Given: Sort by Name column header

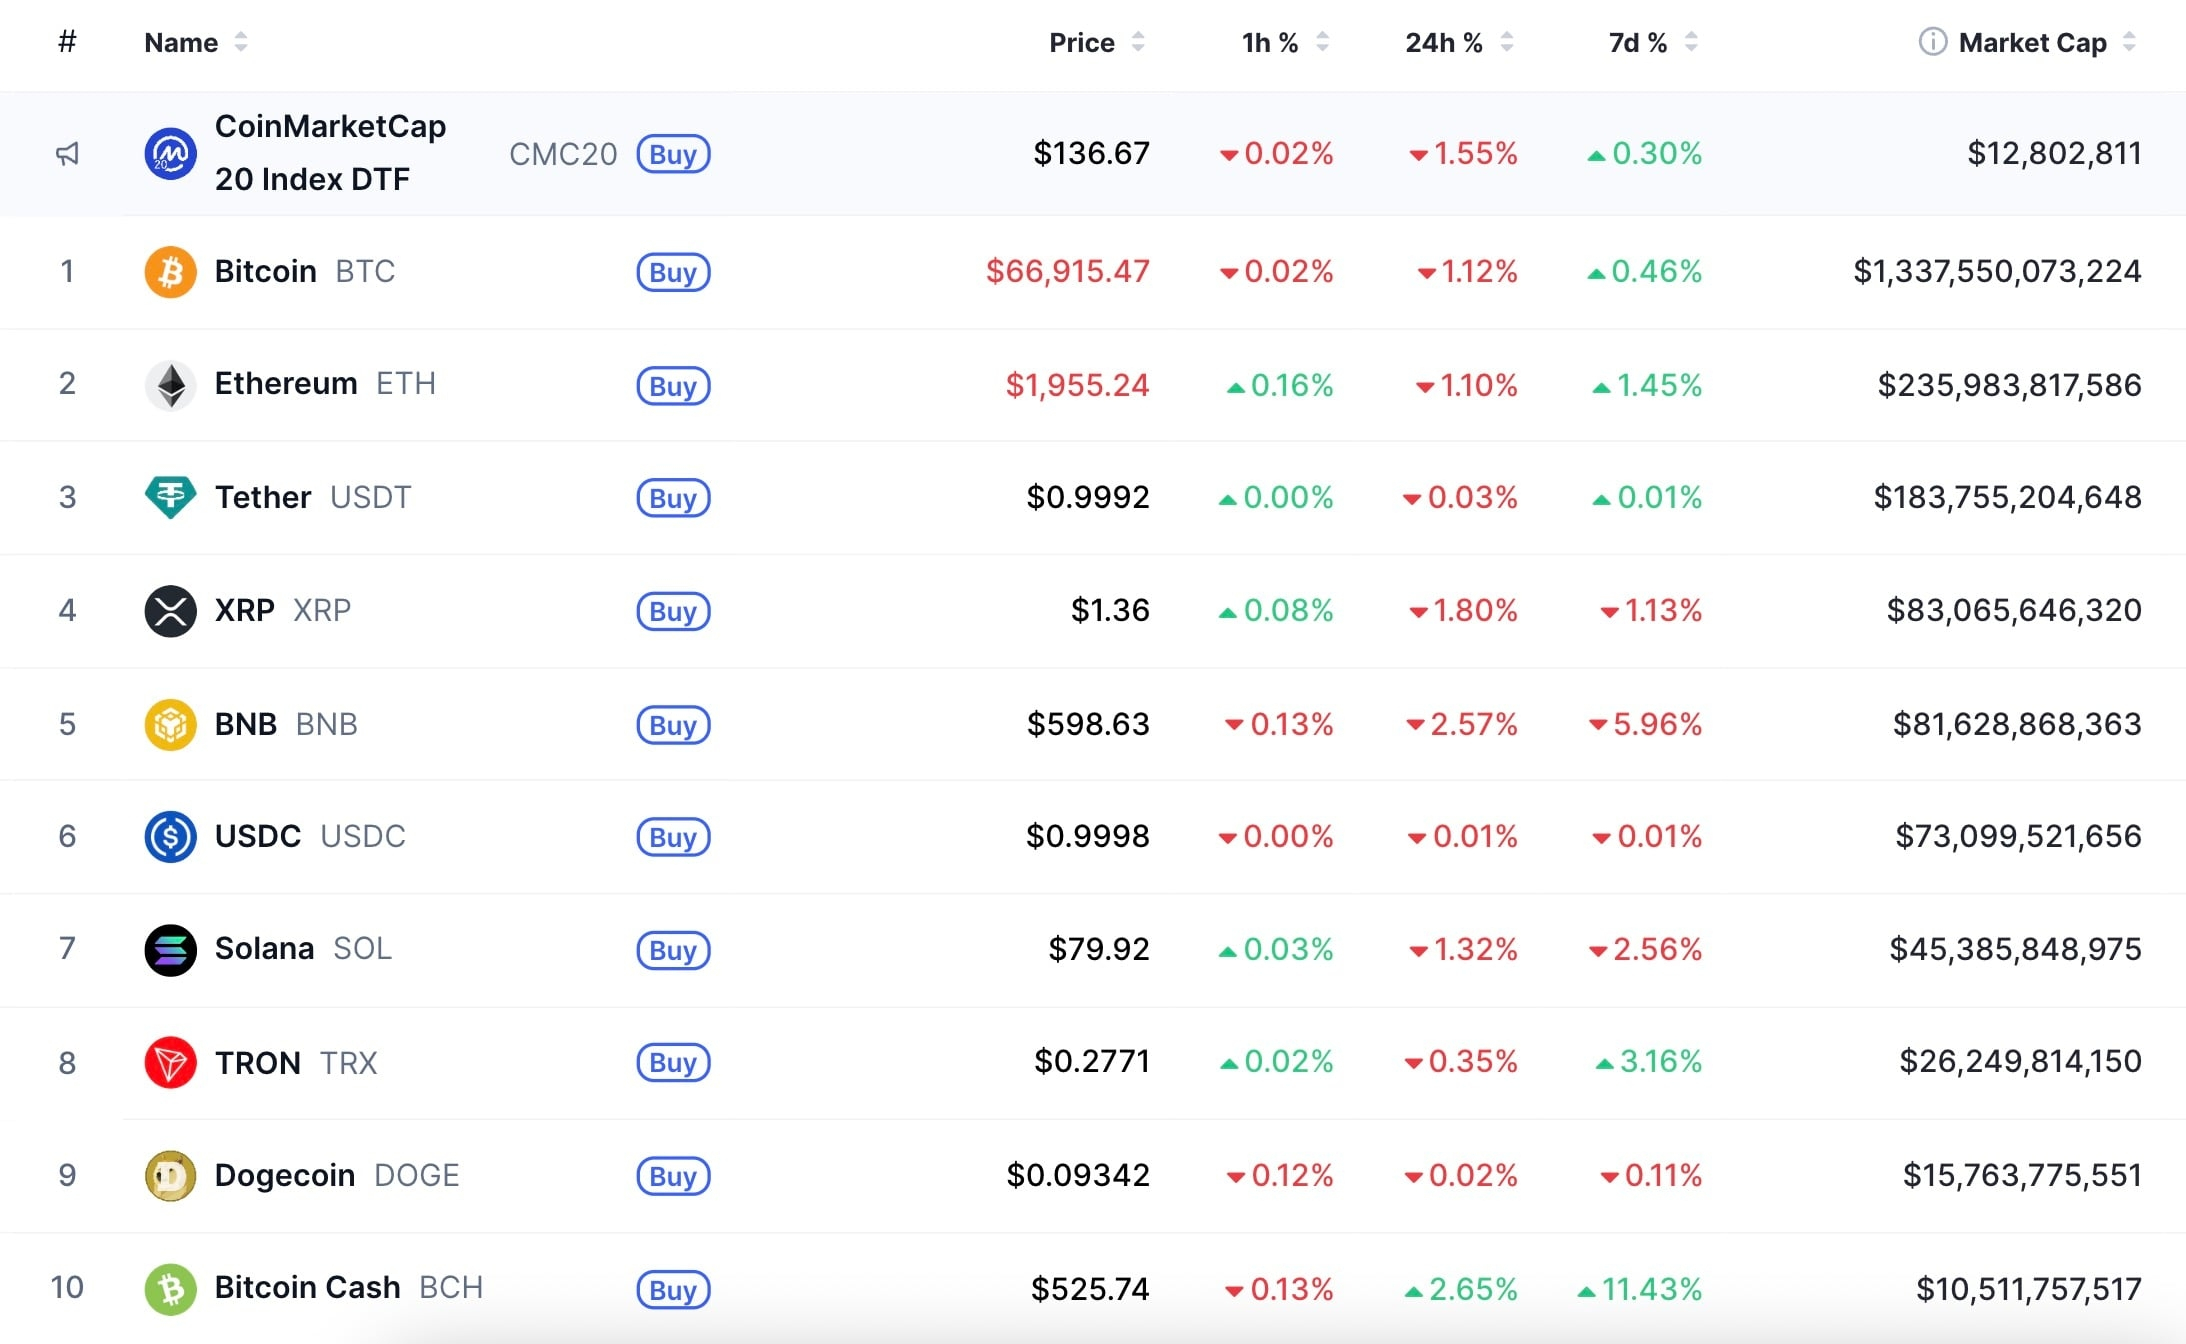Looking at the screenshot, I should tap(181, 43).
